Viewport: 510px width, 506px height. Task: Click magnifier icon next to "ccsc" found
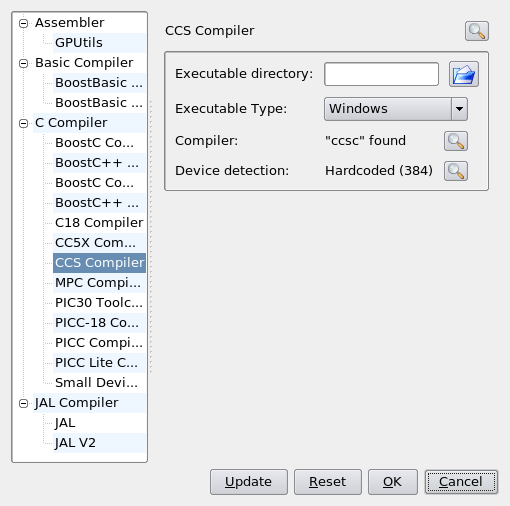pos(456,141)
